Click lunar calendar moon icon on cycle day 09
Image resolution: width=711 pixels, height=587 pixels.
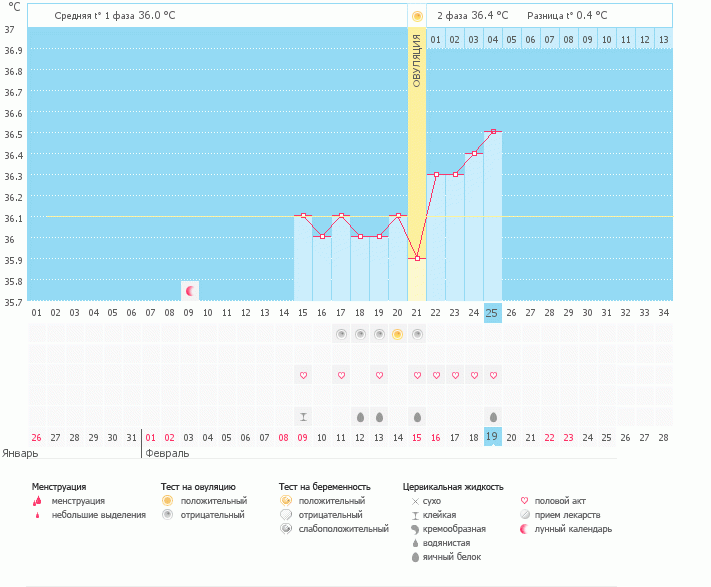[190, 291]
